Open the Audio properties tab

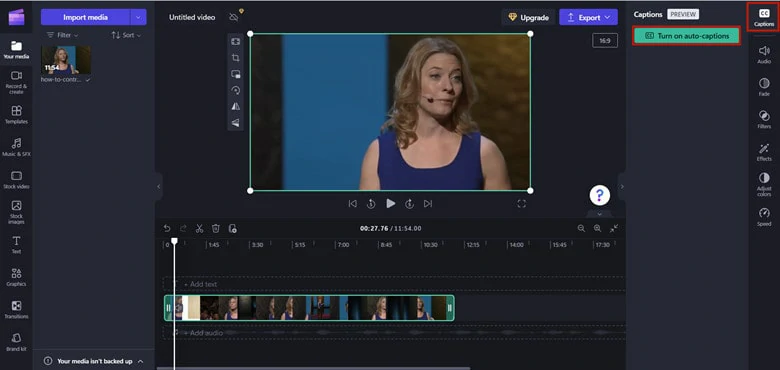764,54
